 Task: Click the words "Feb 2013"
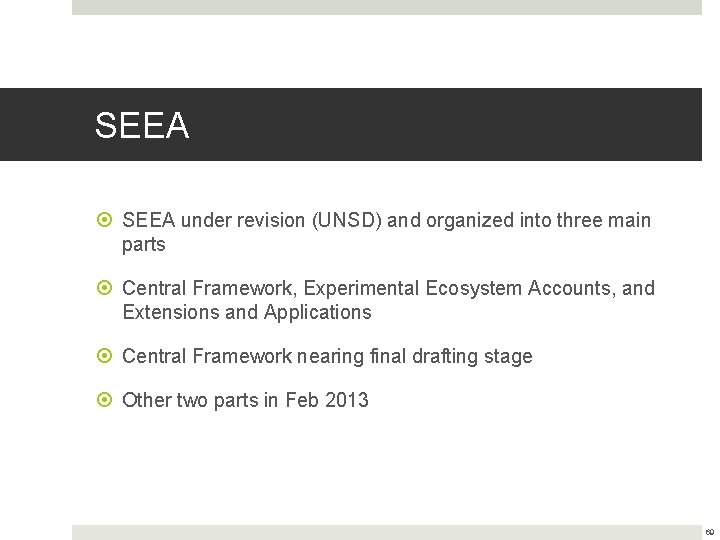coord(327,400)
